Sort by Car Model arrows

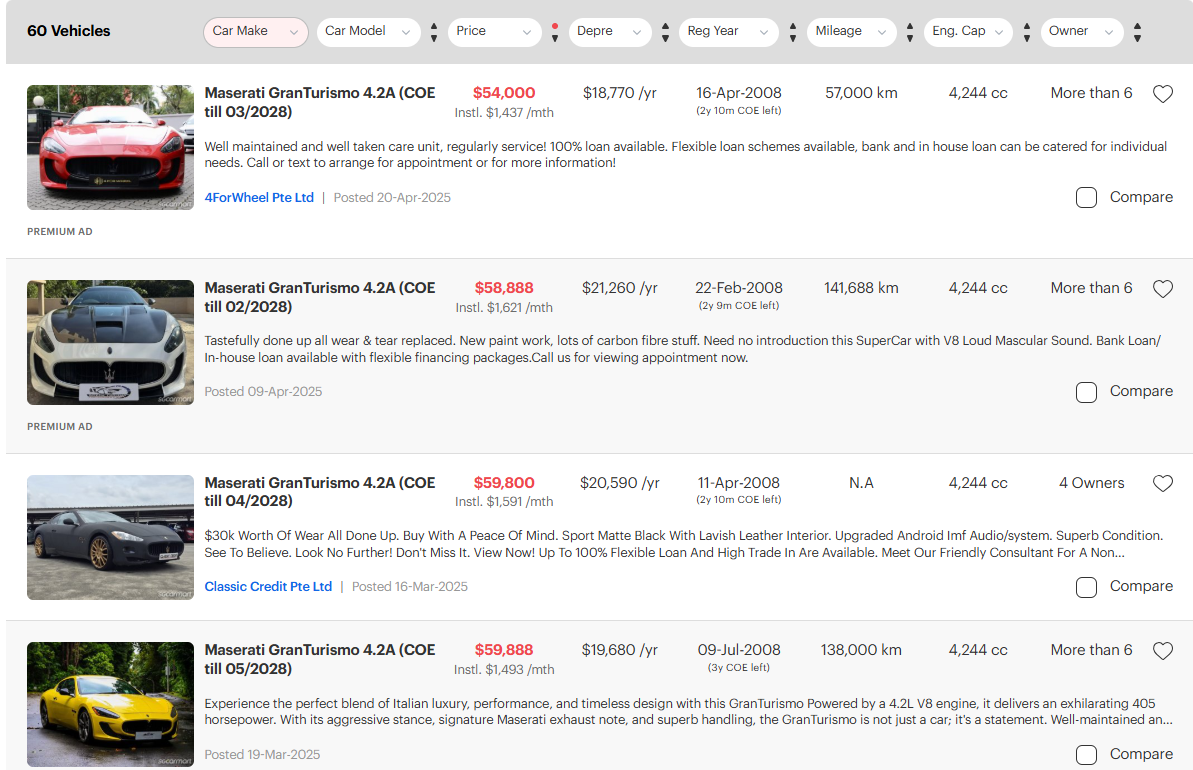coord(434,32)
